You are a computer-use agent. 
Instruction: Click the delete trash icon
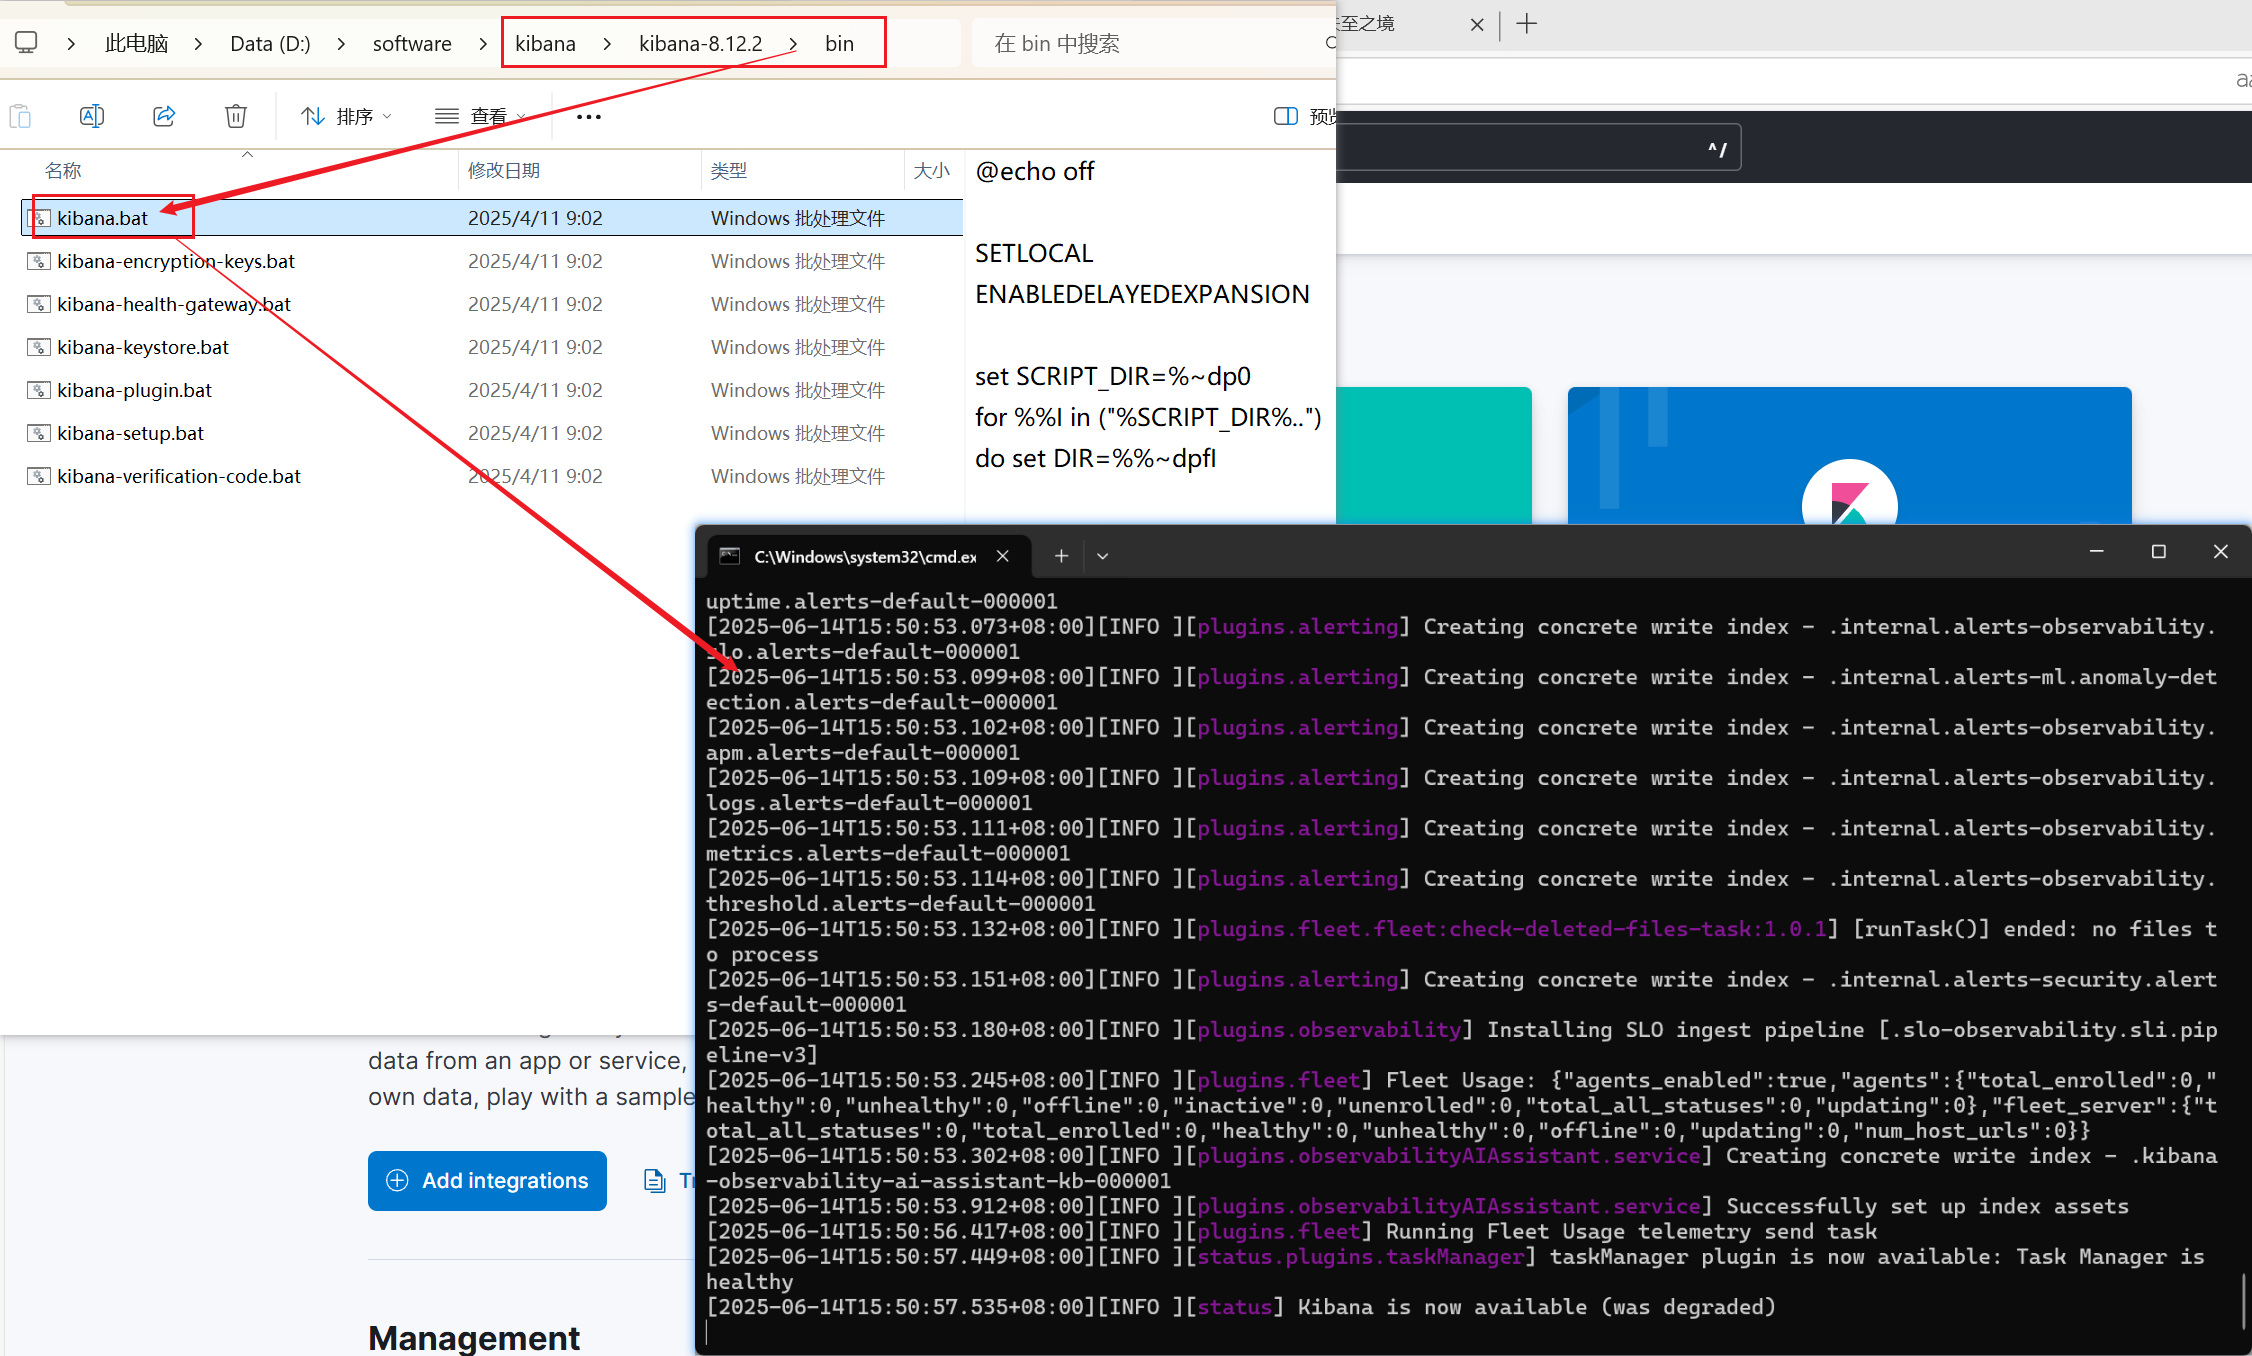tap(236, 117)
